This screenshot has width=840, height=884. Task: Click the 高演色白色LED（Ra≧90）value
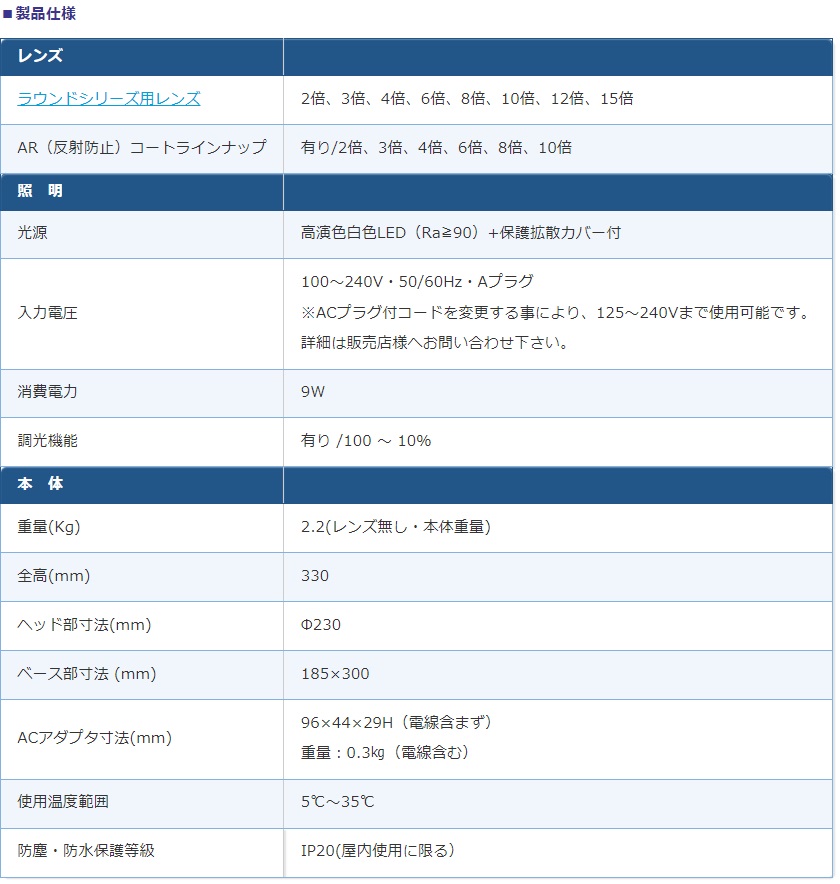tap(461, 233)
